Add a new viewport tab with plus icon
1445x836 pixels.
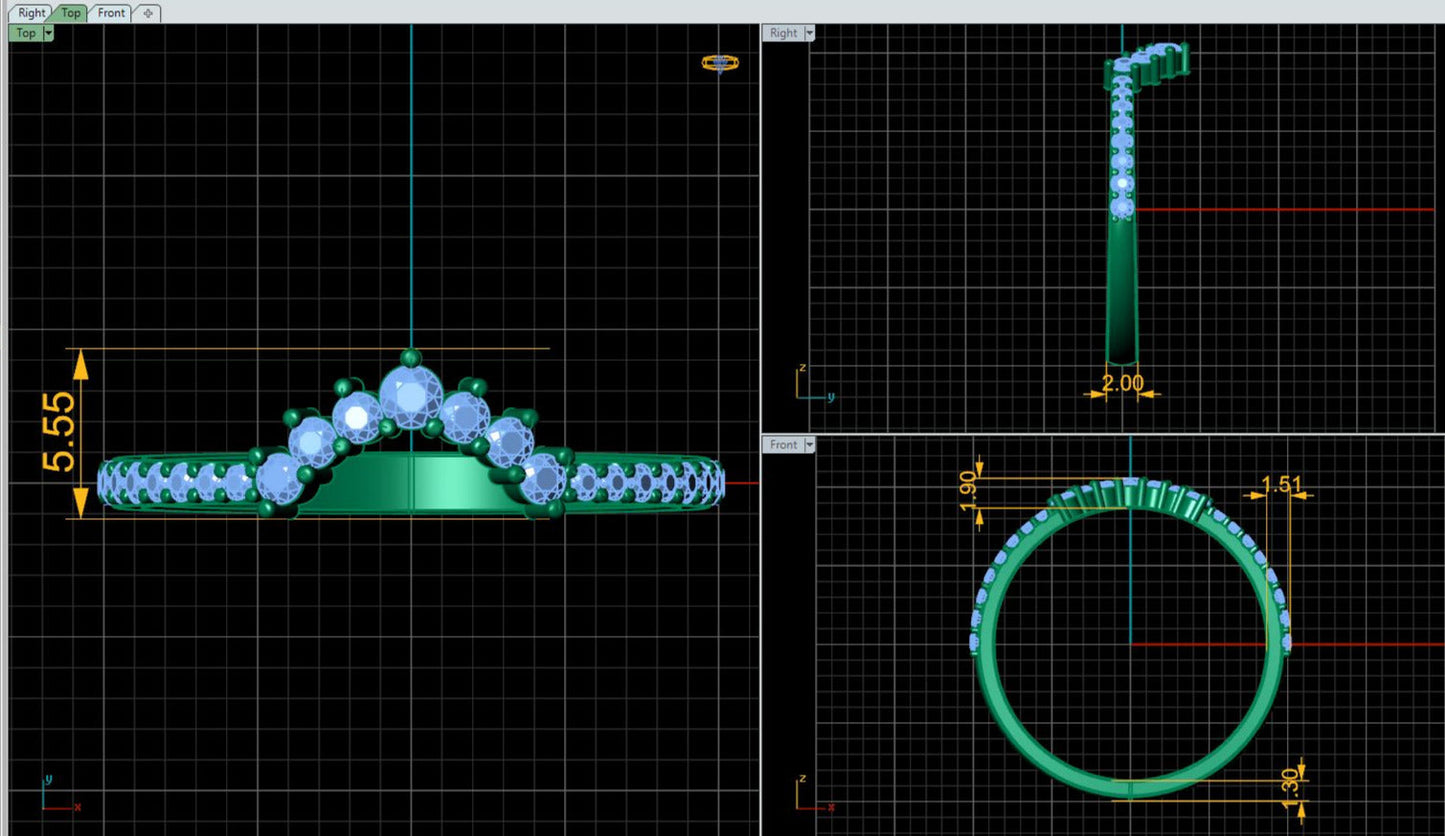148,13
